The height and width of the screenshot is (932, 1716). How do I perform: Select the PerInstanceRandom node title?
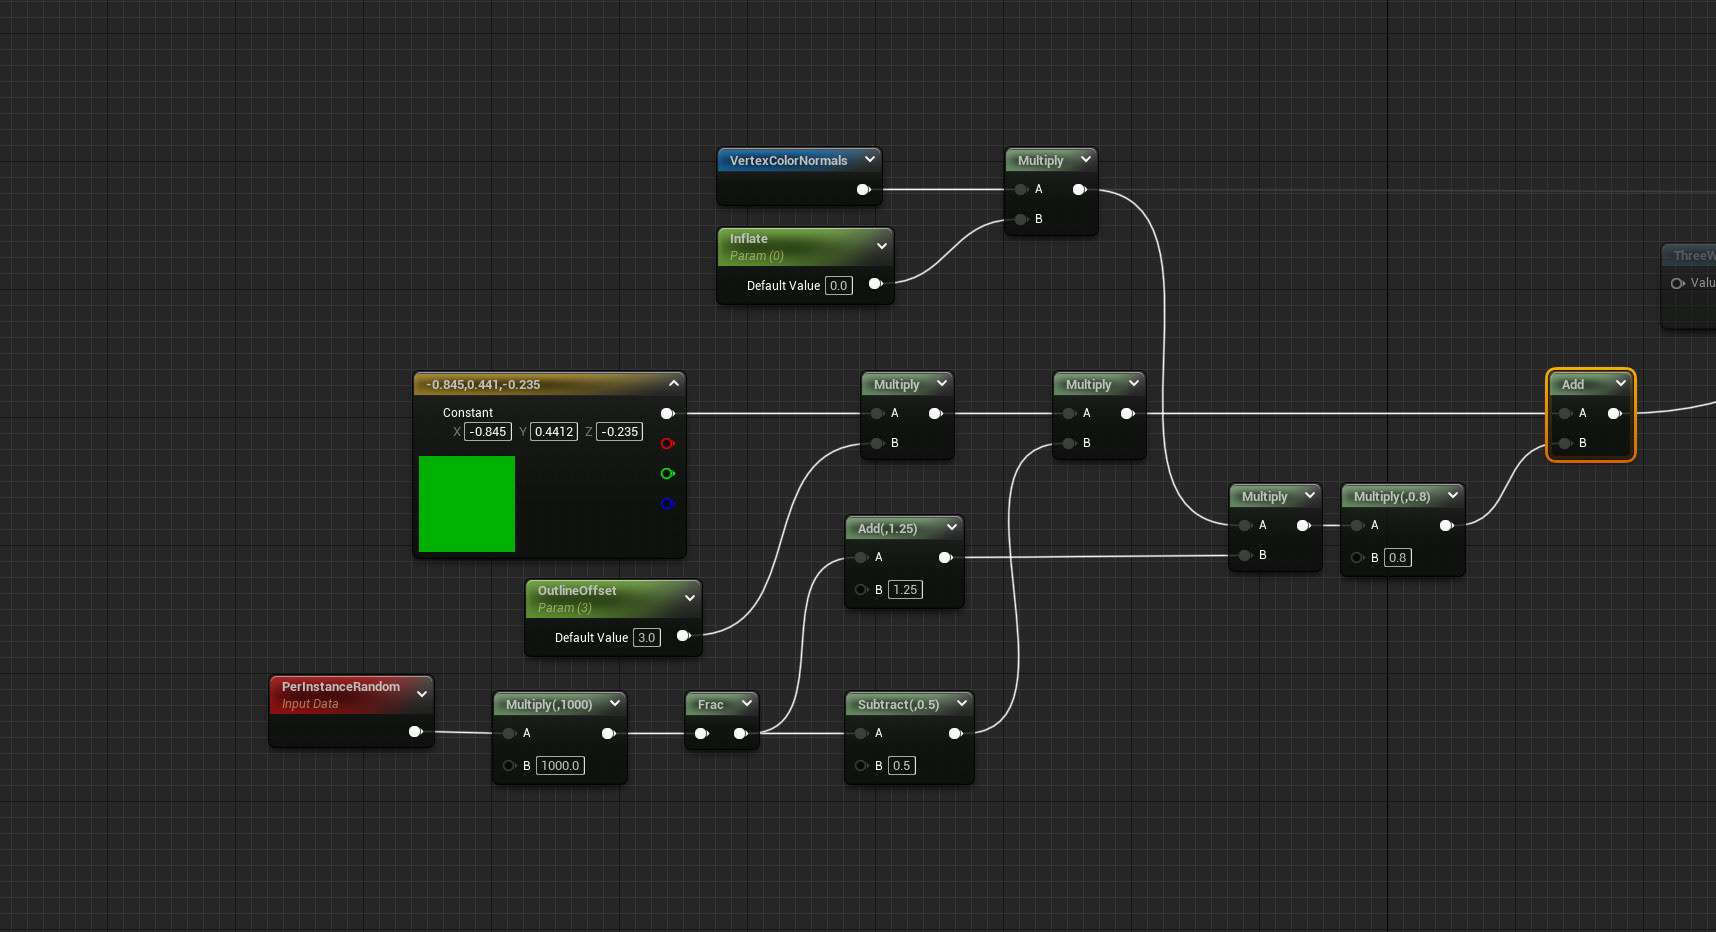[341, 686]
